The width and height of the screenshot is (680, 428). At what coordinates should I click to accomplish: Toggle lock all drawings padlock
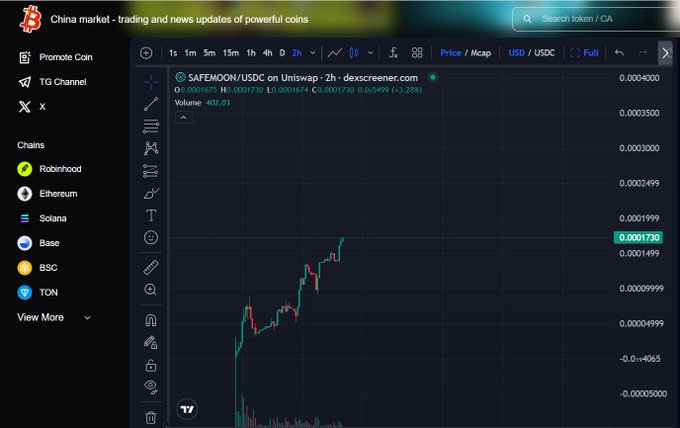151,366
